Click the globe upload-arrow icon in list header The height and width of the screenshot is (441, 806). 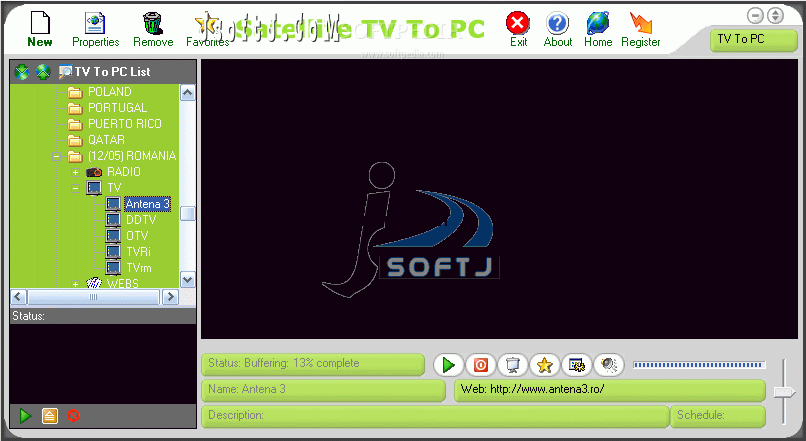[x=43, y=72]
